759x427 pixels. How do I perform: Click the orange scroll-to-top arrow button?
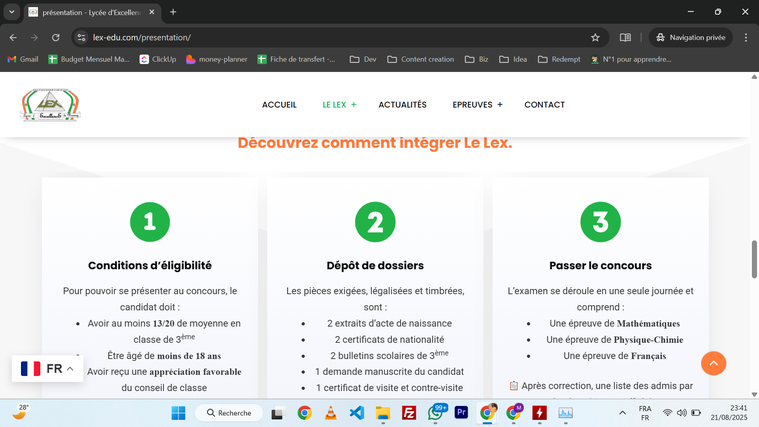tap(713, 363)
